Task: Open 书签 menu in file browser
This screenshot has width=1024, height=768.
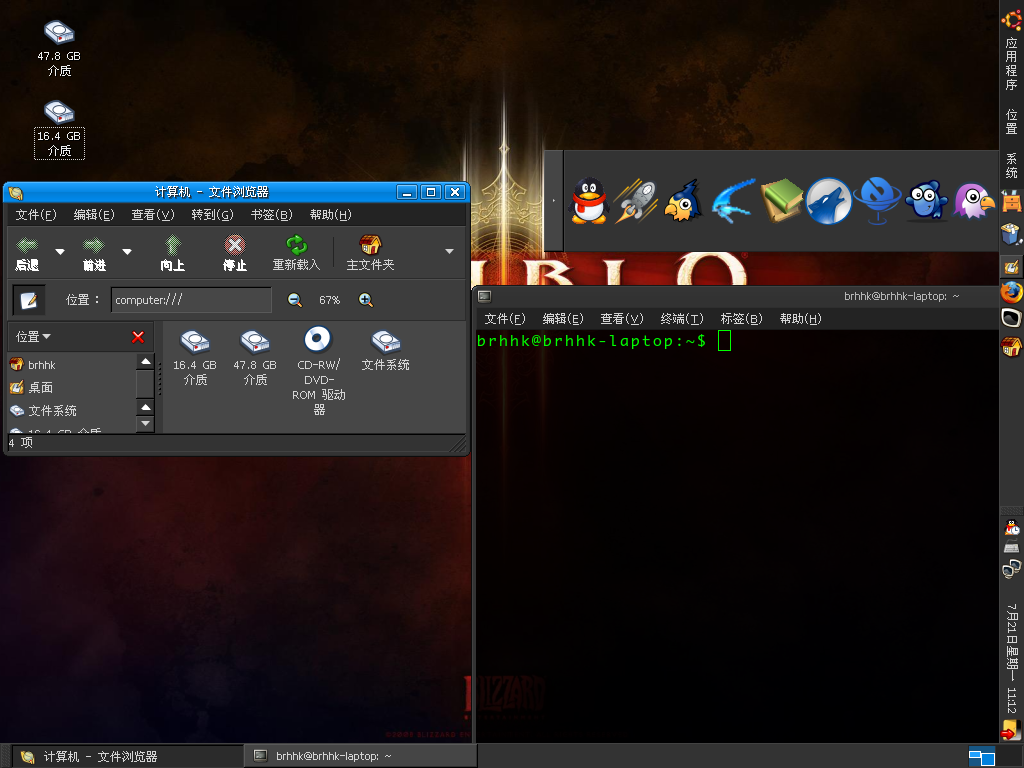Action: click(272, 215)
